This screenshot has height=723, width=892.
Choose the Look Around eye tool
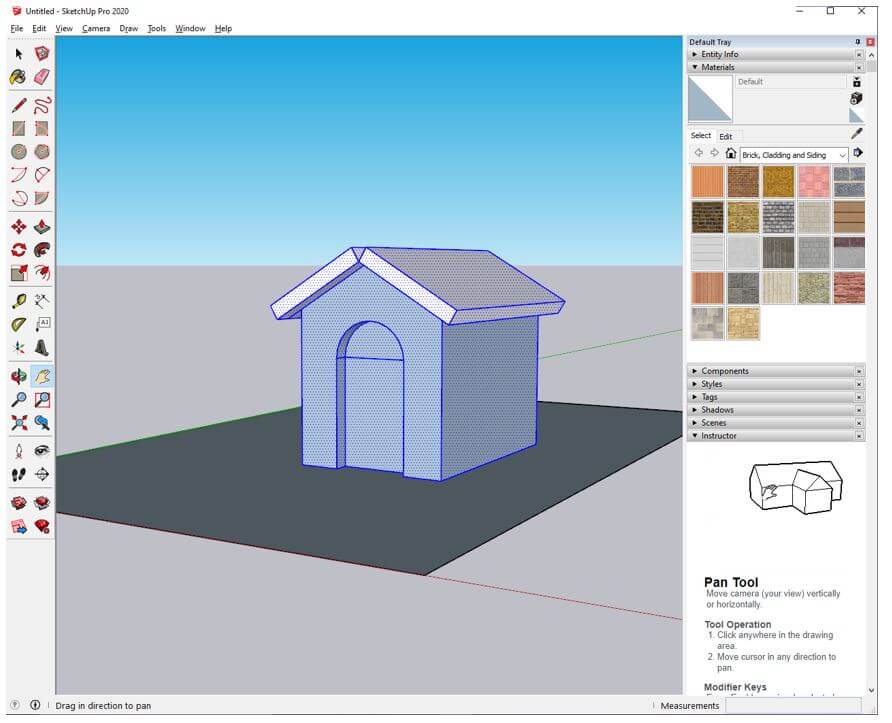[42, 452]
